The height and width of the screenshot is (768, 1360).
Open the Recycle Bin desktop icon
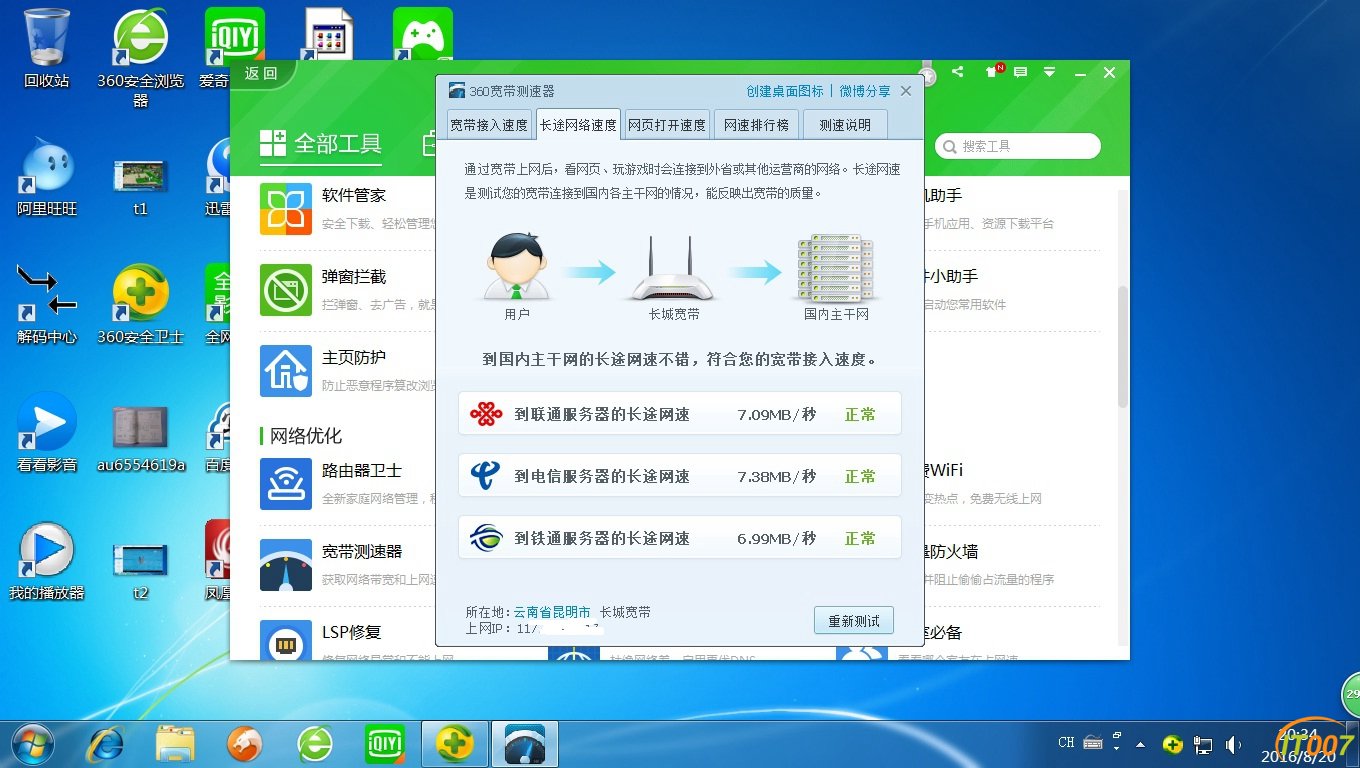point(47,48)
